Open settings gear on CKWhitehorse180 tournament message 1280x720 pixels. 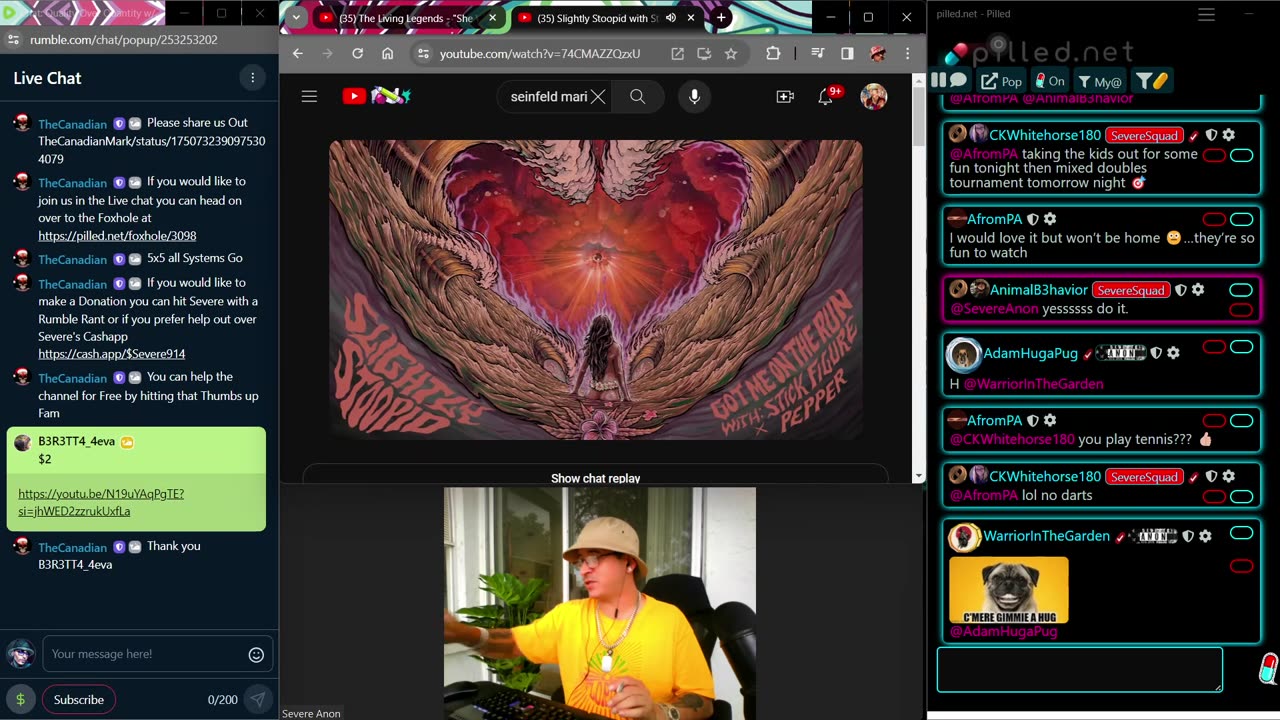tap(1229, 135)
